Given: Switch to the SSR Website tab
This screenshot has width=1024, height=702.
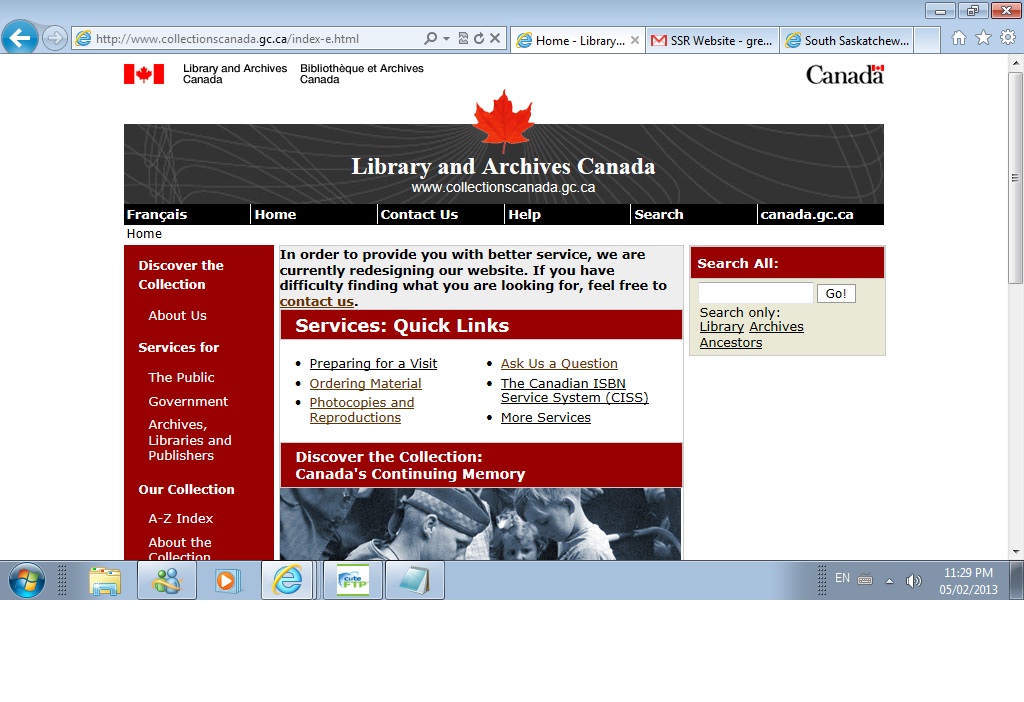Looking at the screenshot, I should click(712, 40).
